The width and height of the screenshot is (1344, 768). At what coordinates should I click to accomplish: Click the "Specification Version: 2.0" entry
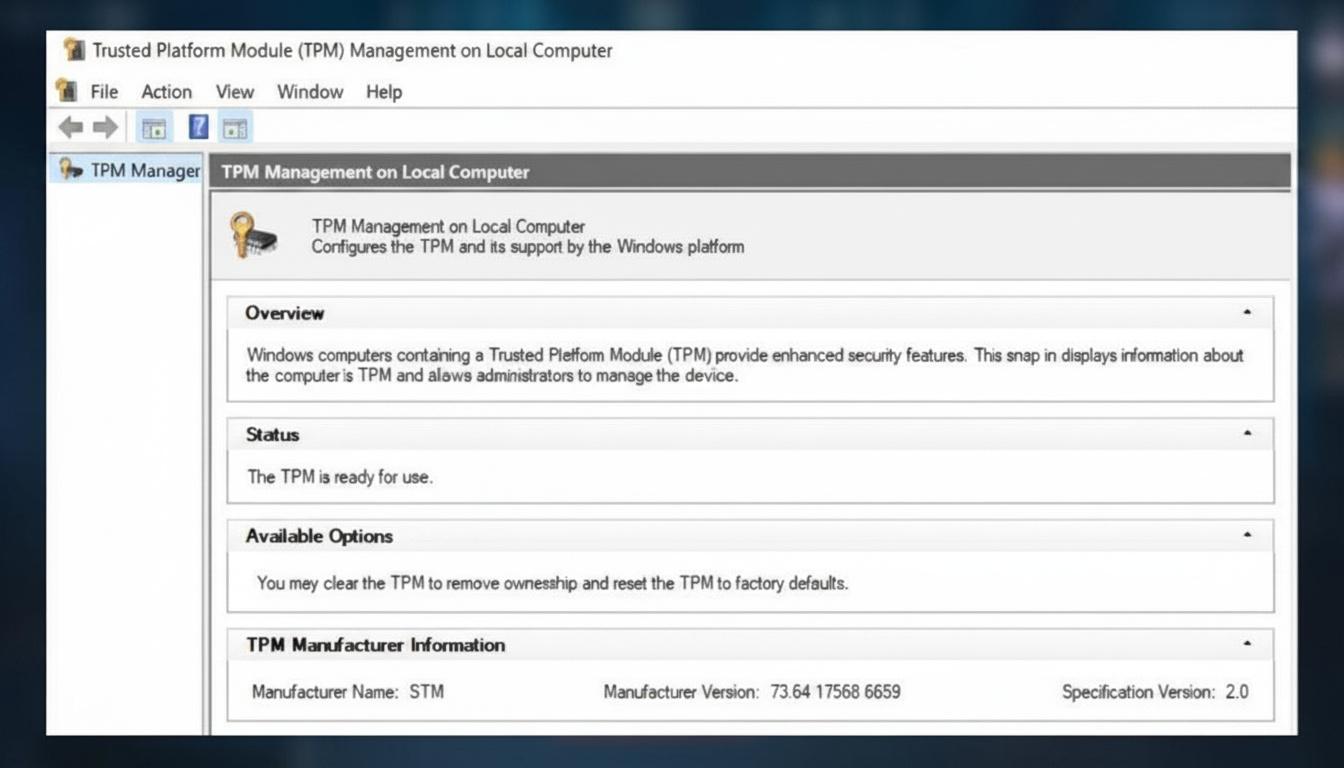pyautogui.click(x=1155, y=691)
